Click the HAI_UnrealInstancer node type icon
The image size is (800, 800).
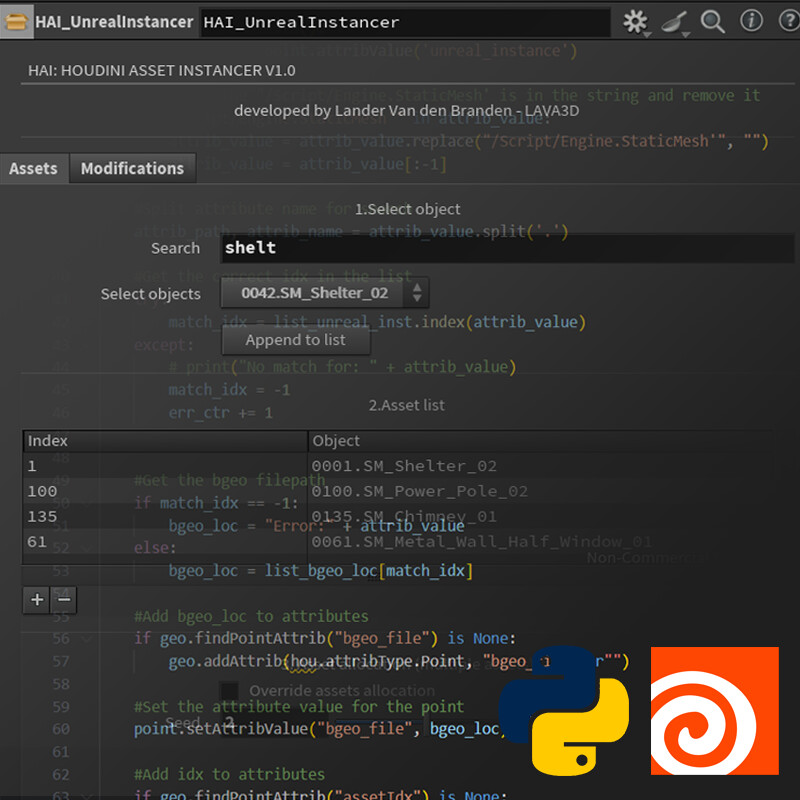click(17, 21)
